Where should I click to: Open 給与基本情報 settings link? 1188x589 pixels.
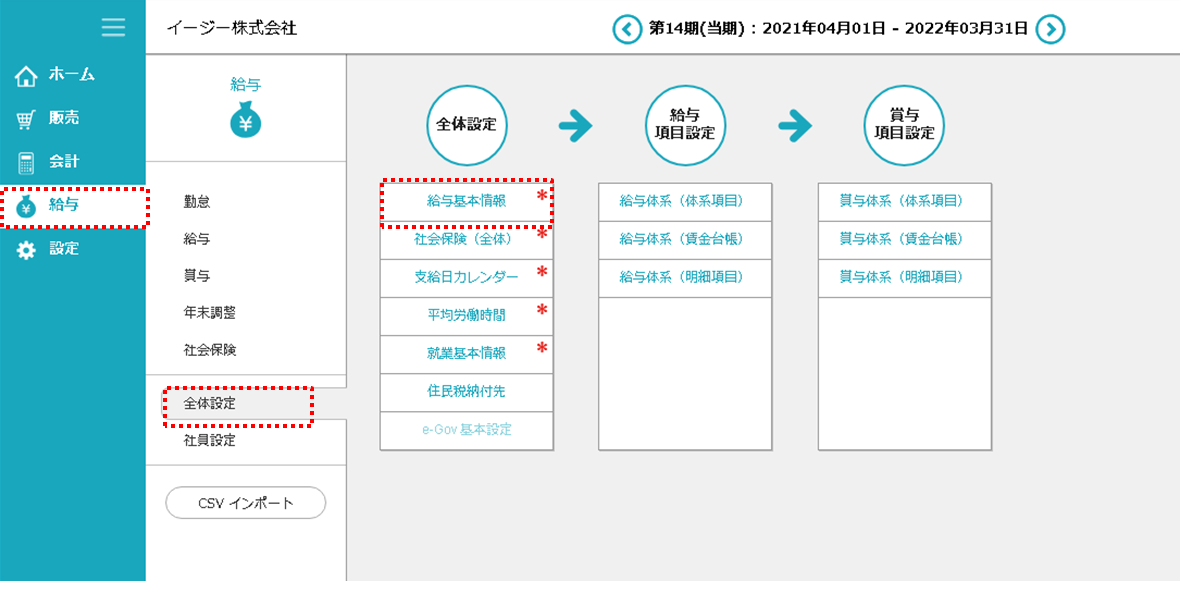(x=466, y=201)
